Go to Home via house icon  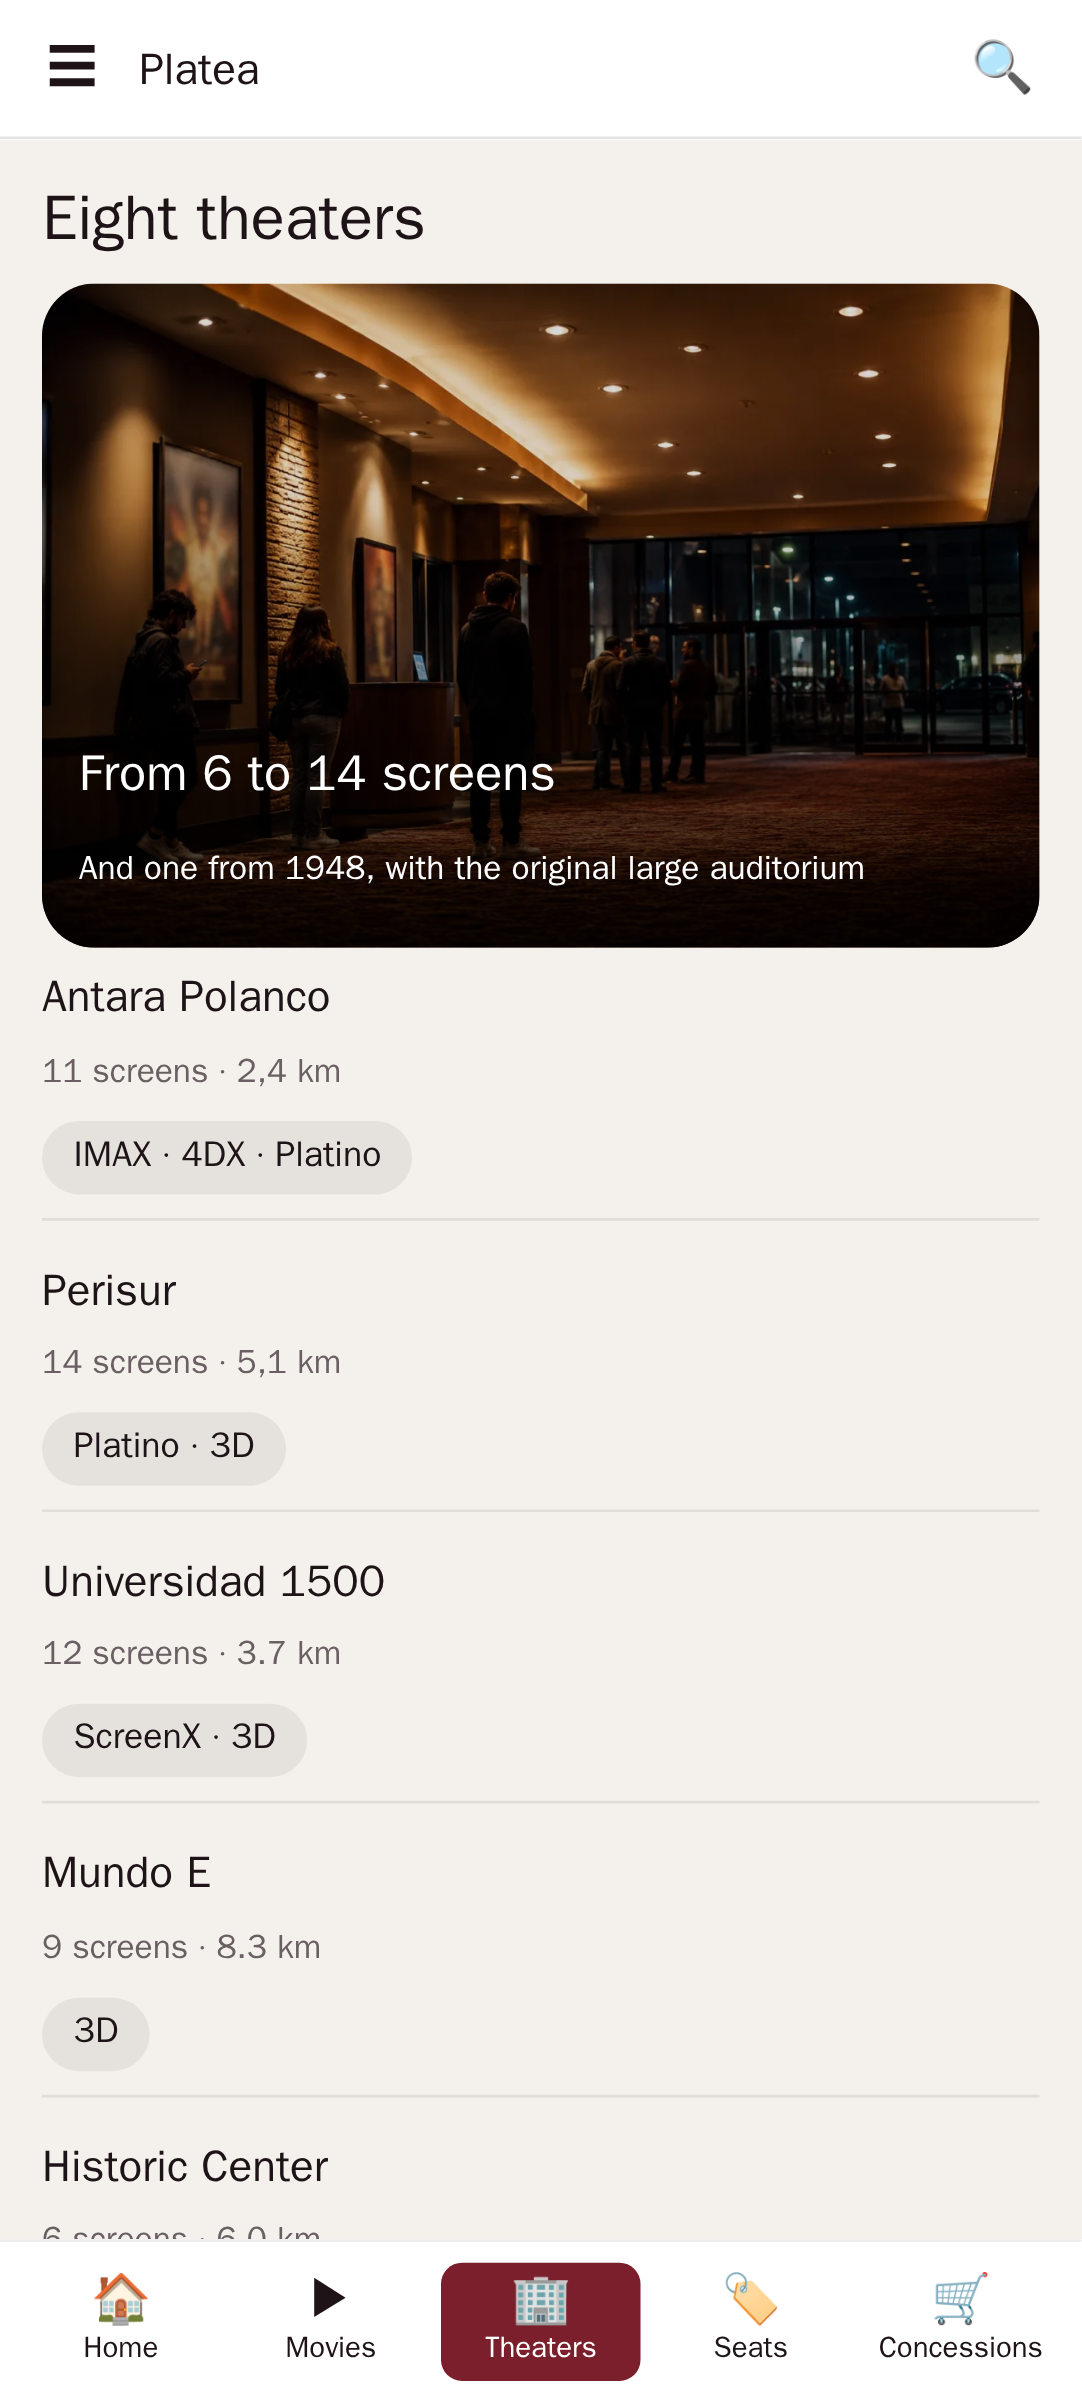(121, 2298)
